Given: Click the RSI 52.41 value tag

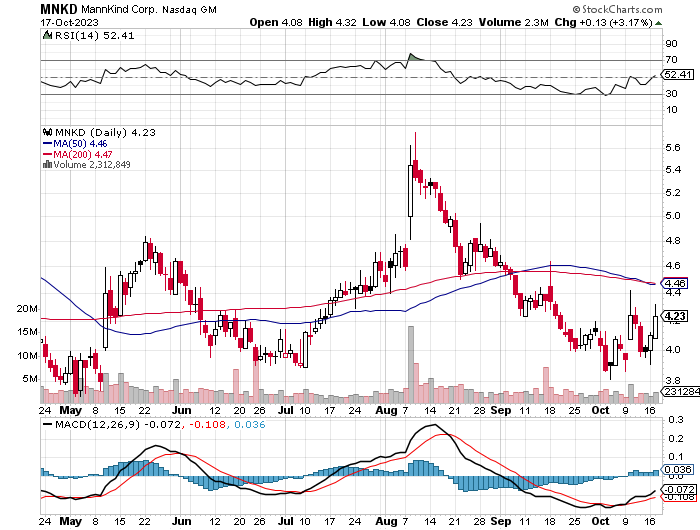Looking at the screenshot, I should (677, 74).
